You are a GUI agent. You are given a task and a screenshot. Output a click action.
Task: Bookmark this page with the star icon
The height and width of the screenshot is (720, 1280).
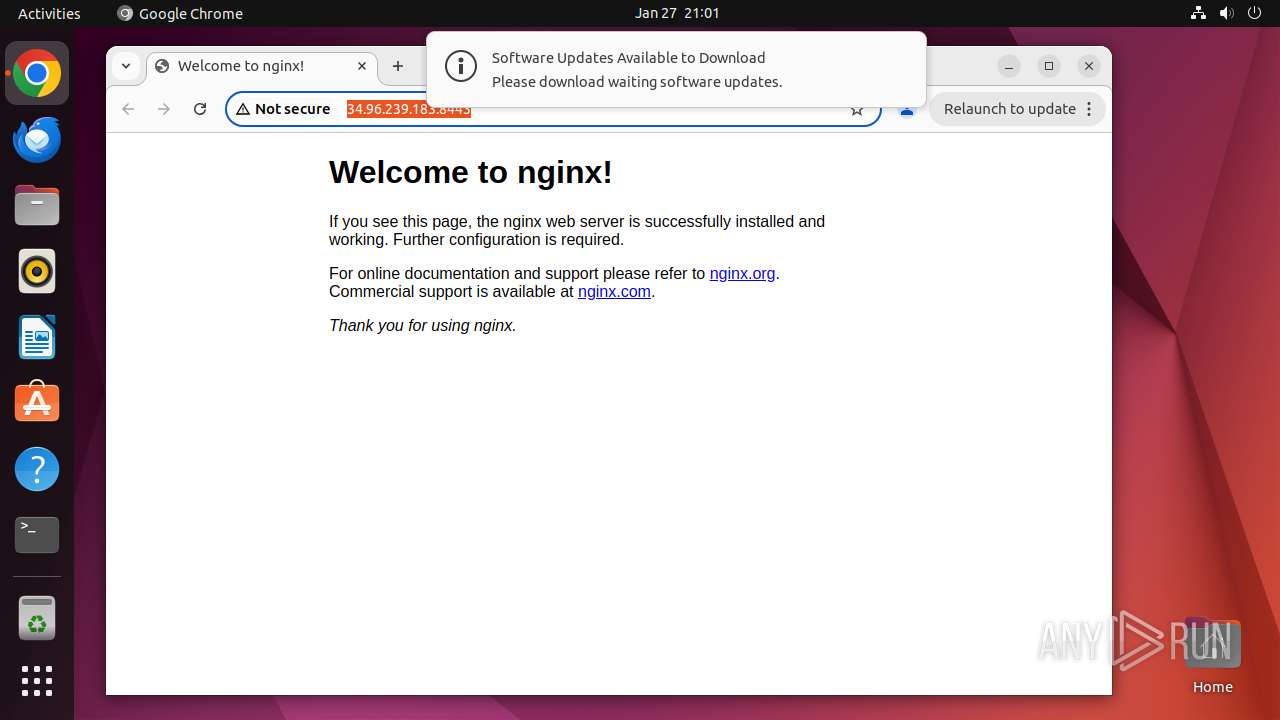[857, 110]
